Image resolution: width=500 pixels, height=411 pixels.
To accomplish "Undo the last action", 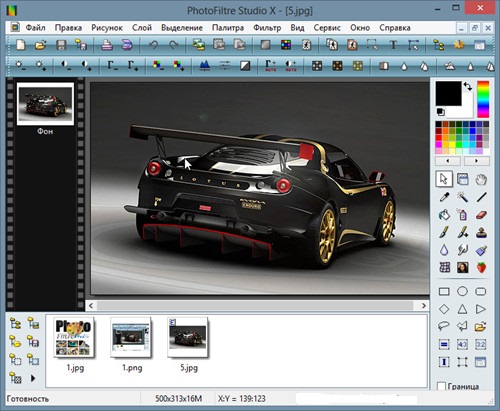I will pos(153,45).
